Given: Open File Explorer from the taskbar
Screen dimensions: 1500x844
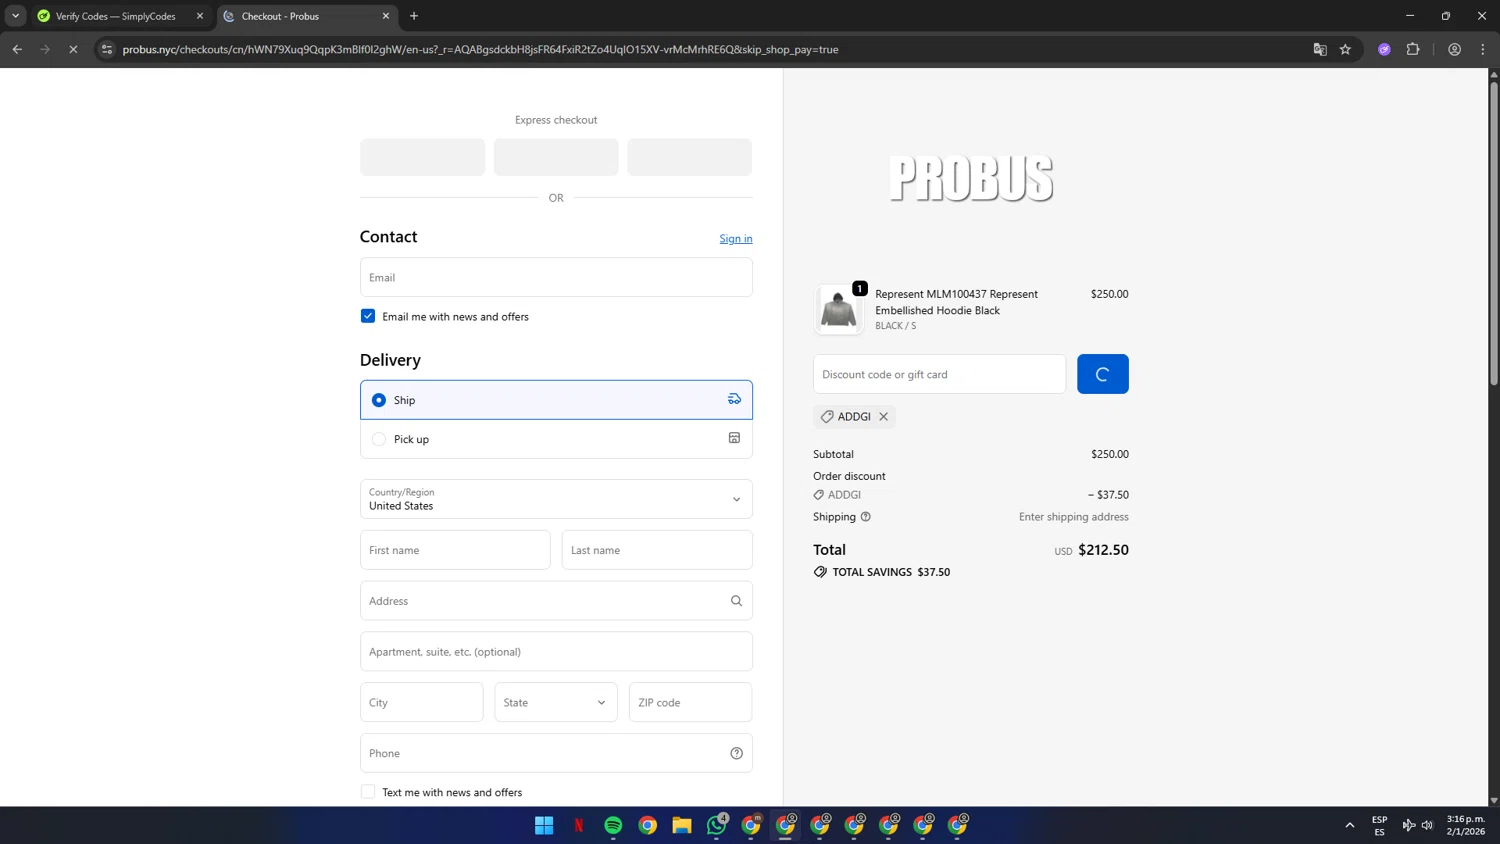Looking at the screenshot, I should tap(682, 825).
